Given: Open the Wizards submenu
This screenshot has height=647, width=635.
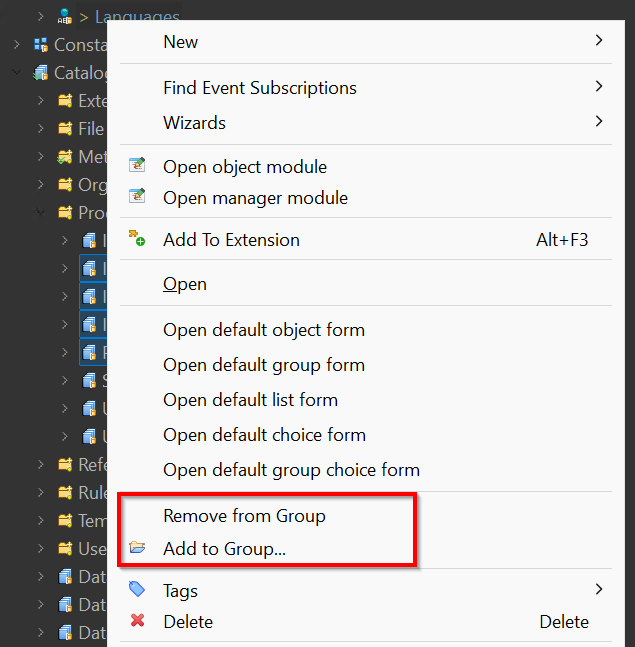Looking at the screenshot, I should coord(366,123).
